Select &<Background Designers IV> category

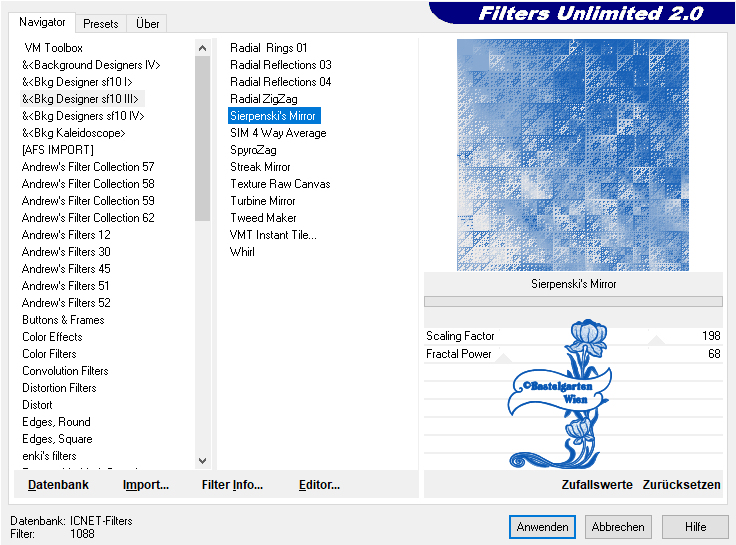coord(91,65)
